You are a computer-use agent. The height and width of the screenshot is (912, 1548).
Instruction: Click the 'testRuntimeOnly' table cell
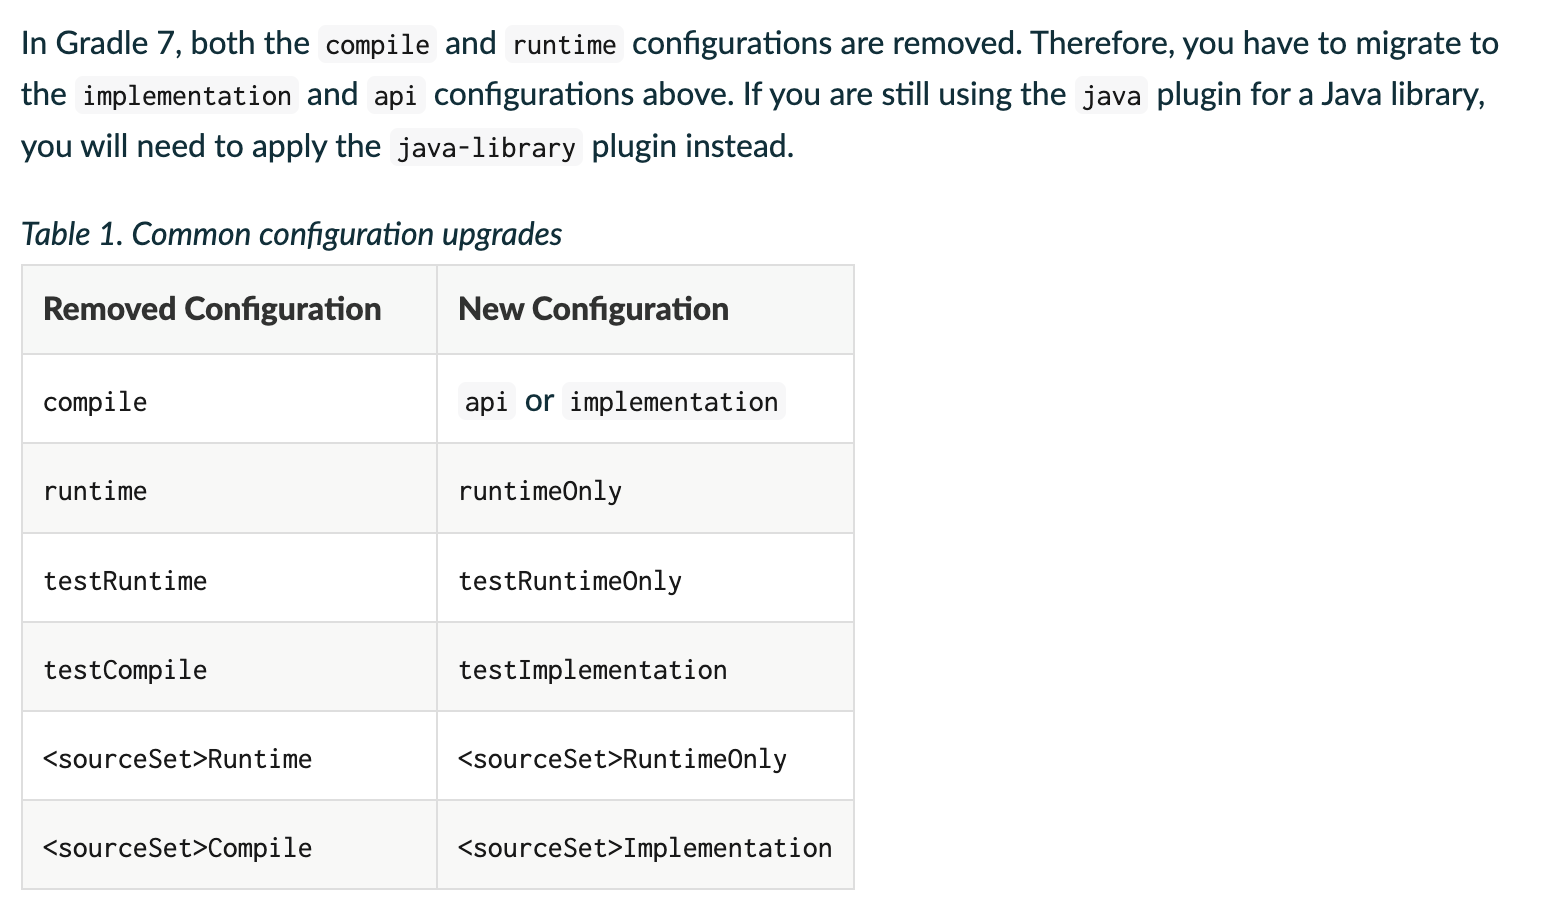(x=645, y=578)
